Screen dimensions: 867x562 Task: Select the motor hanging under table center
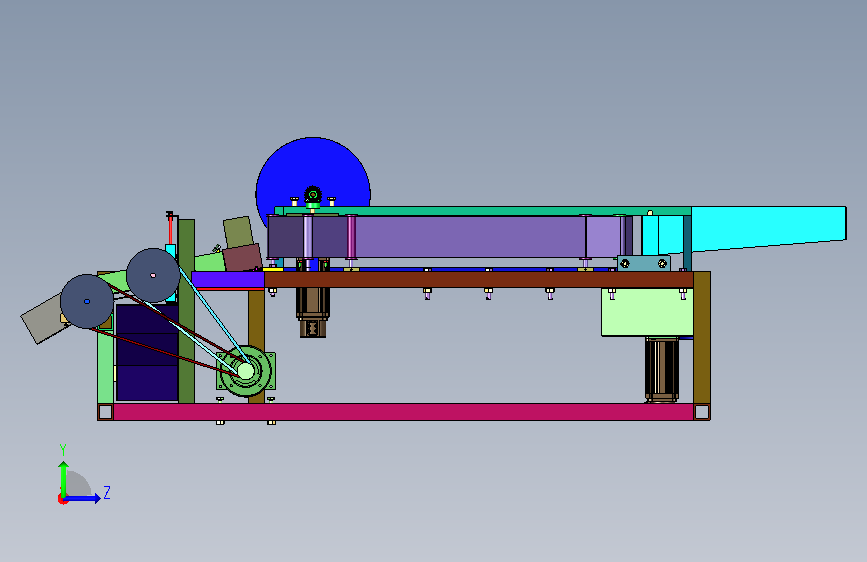click(x=313, y=313)
